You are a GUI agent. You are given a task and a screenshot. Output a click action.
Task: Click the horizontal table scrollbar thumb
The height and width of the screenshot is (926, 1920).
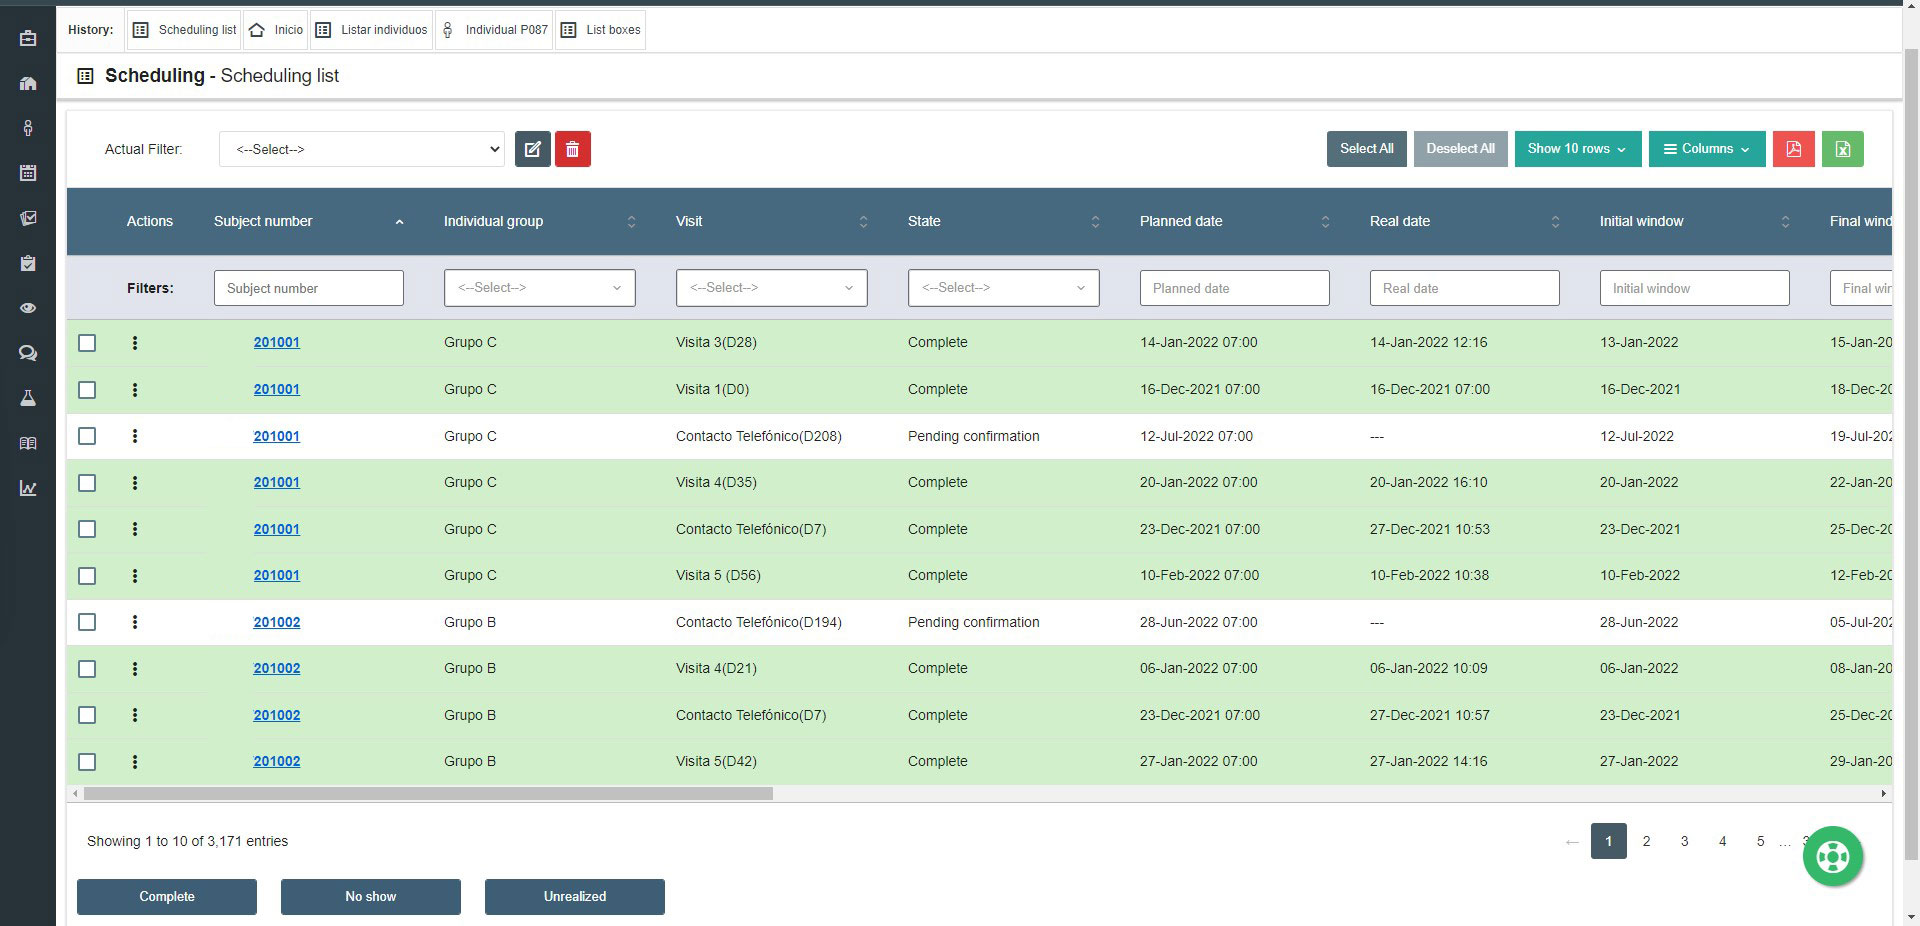(428, 793)
